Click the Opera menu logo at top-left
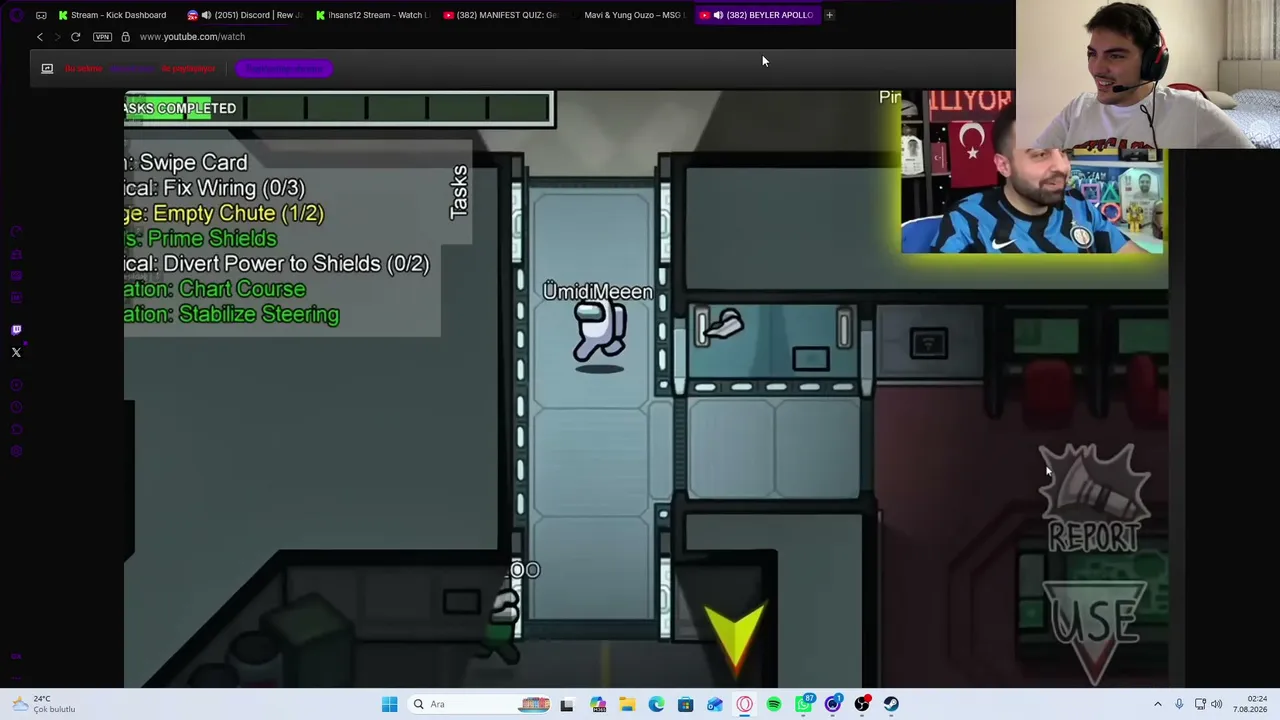Image resolution: width=1280 pixels, height=720 pixels. pos(16,15)
